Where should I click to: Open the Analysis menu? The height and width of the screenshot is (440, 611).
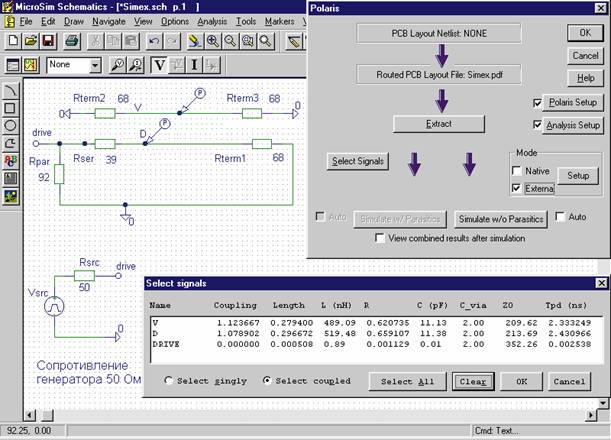[x=212, y=21]
